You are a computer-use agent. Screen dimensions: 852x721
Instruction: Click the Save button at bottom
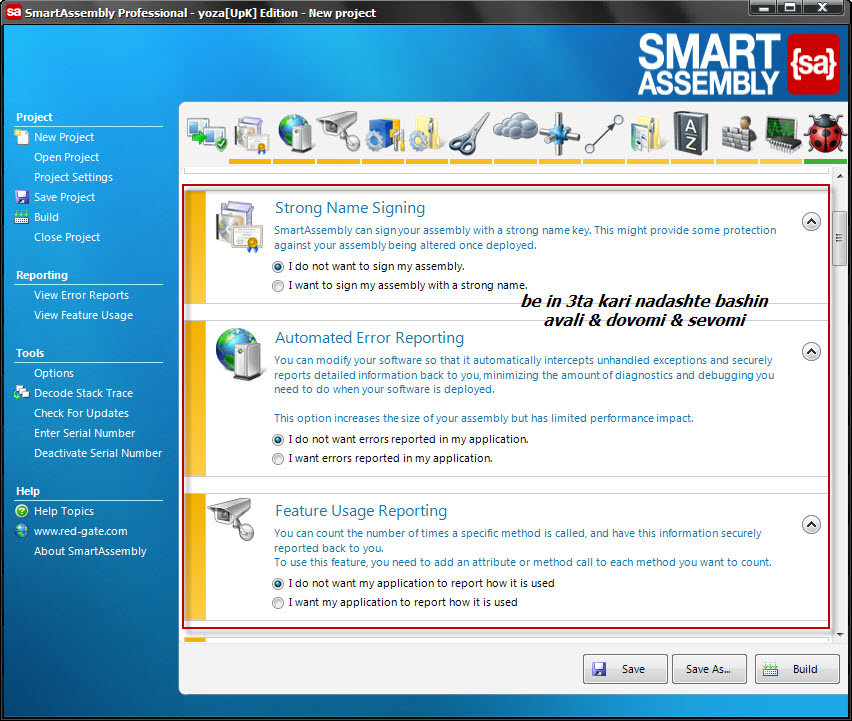pyautogui.click(x=625, y=669)
